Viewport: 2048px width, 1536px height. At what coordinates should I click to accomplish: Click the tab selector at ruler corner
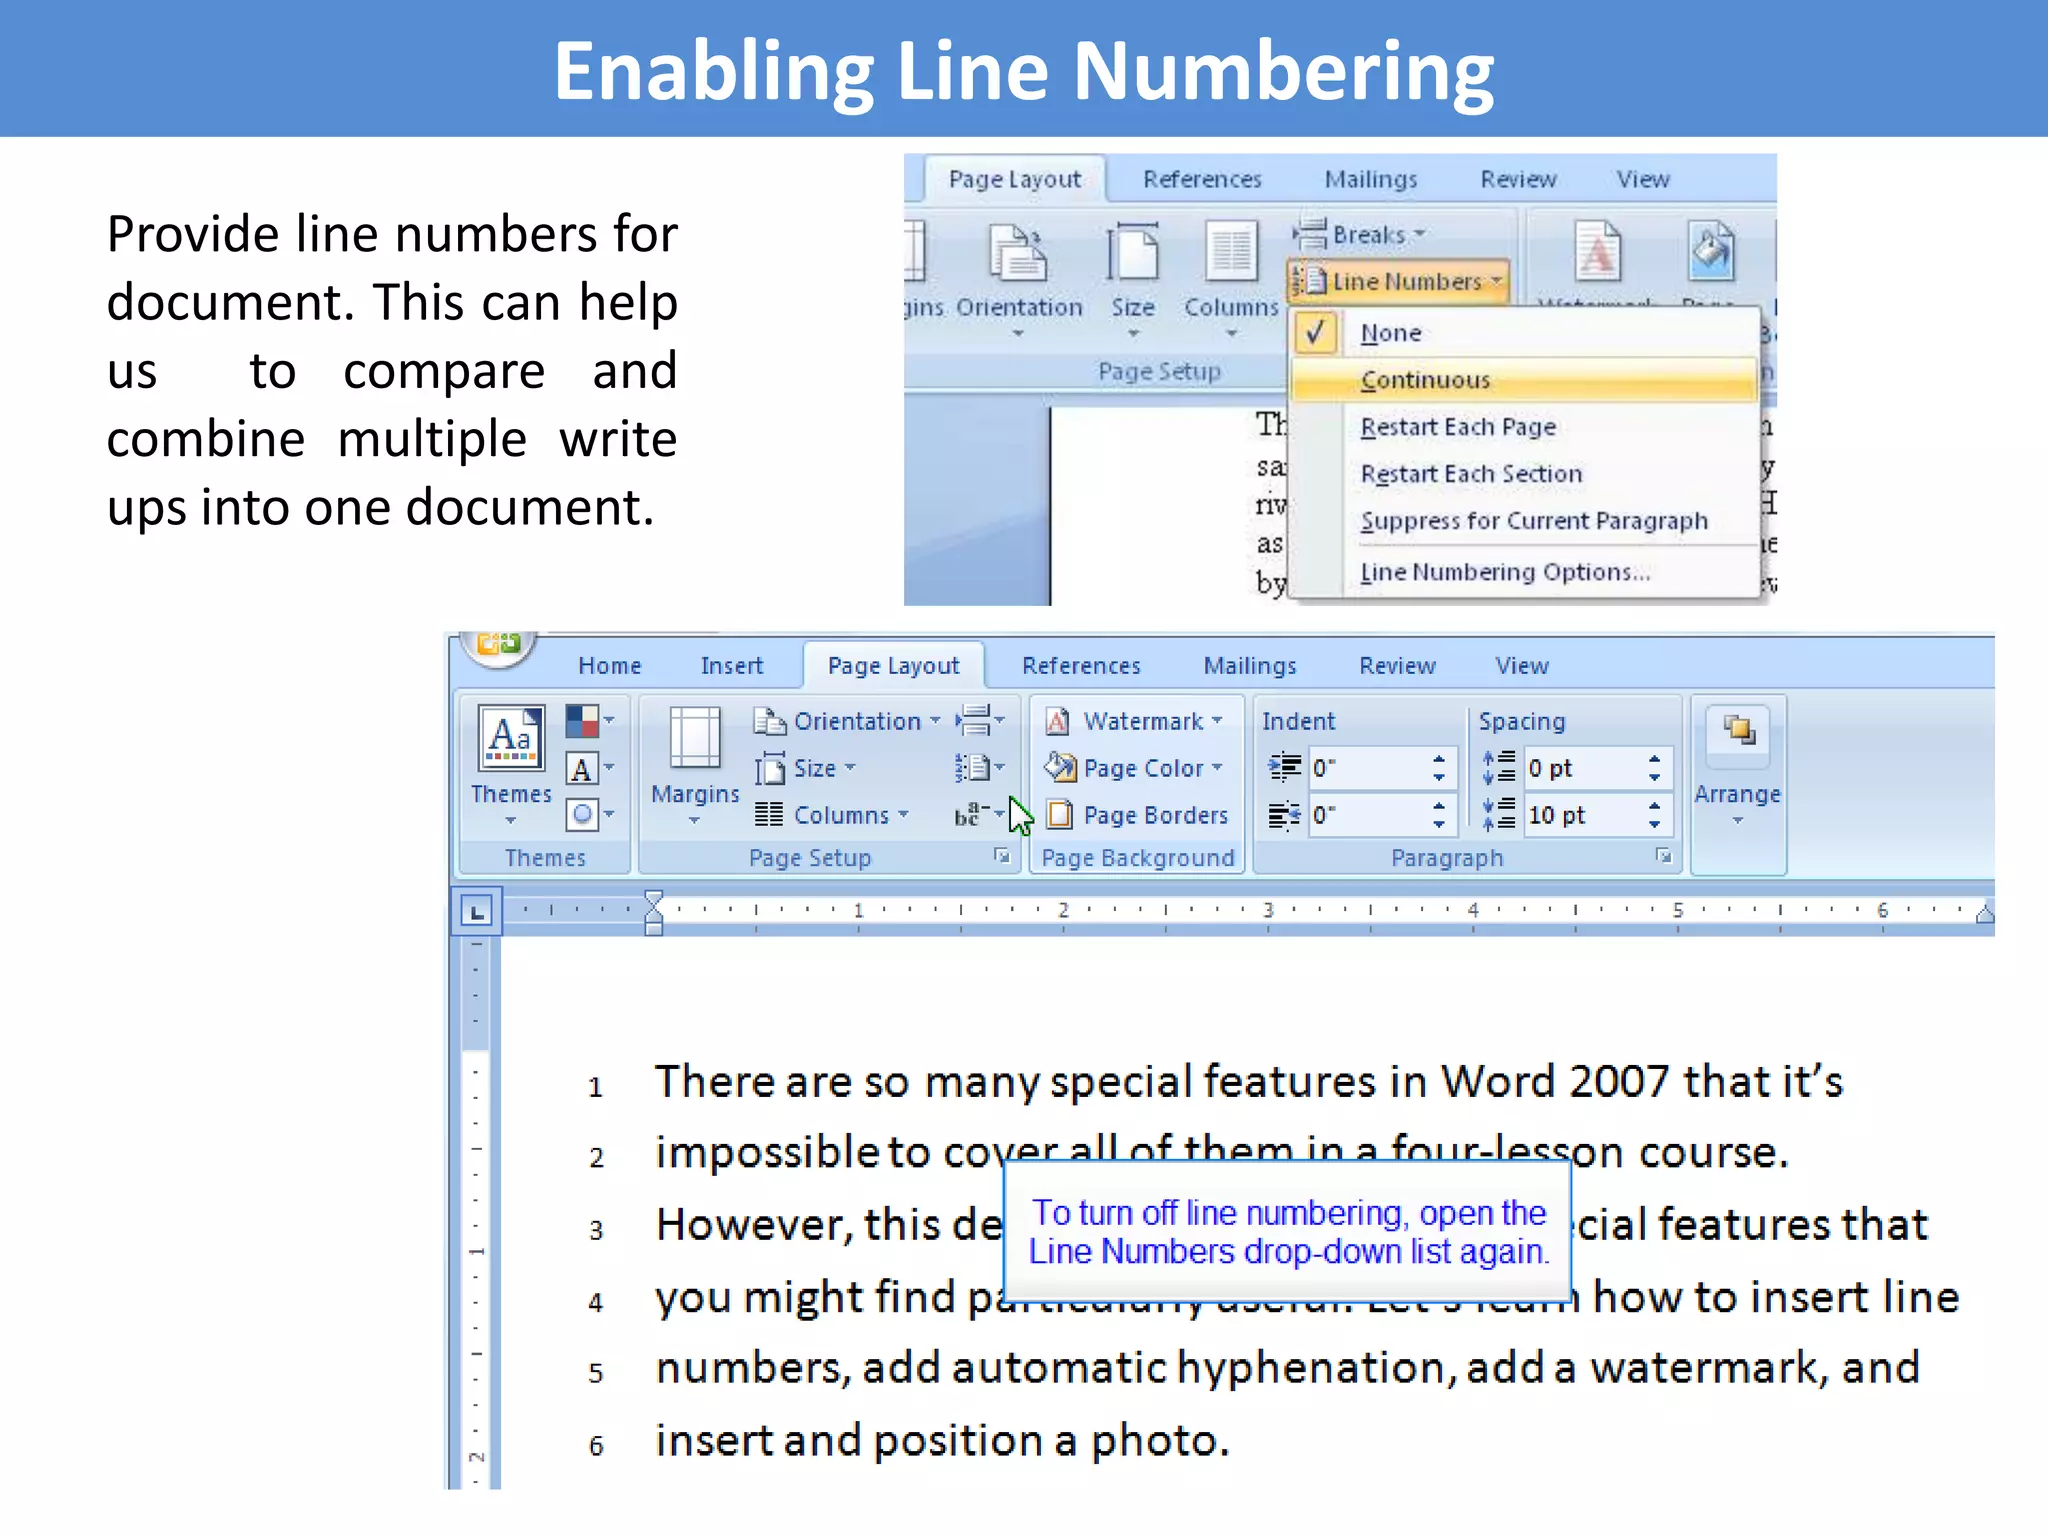tap(477, 911)
